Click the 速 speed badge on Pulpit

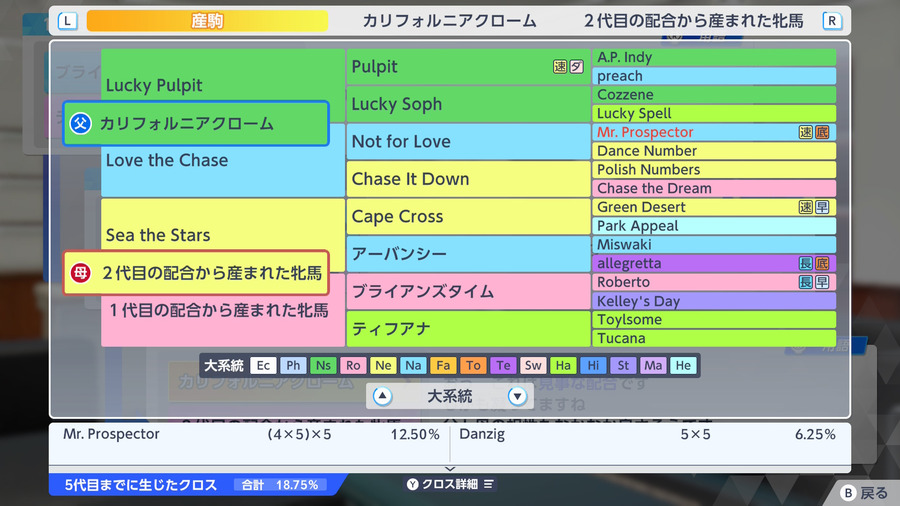click(560, 67)
